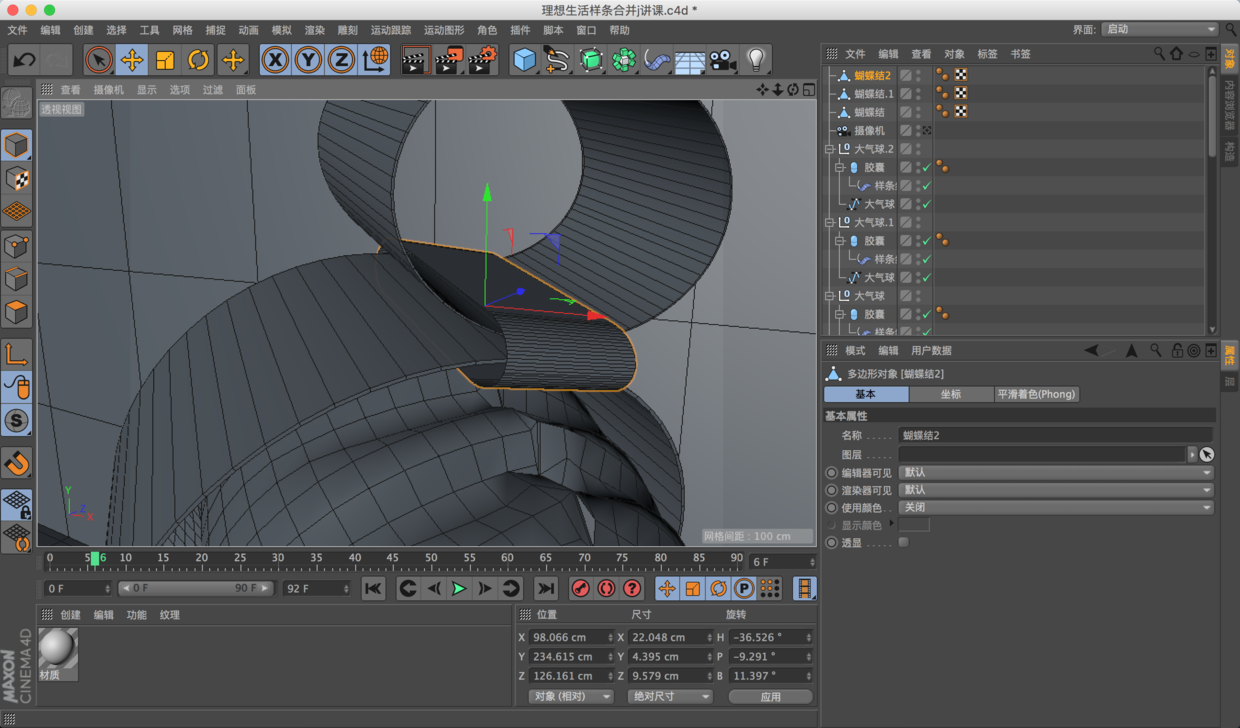Viewport: 1240px width, 728px height.
Task: Click the camera object icon in toolbar
Action: (x=722, y=61)
